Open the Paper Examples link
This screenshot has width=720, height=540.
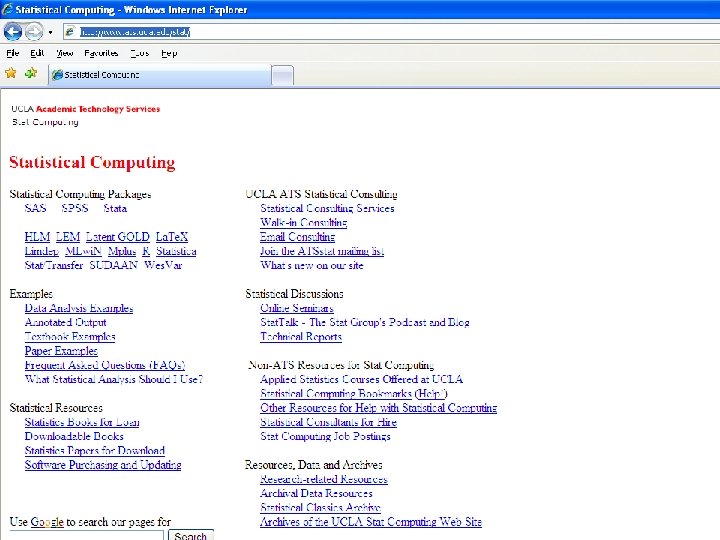pyautogui.click(x=61, y=351)
